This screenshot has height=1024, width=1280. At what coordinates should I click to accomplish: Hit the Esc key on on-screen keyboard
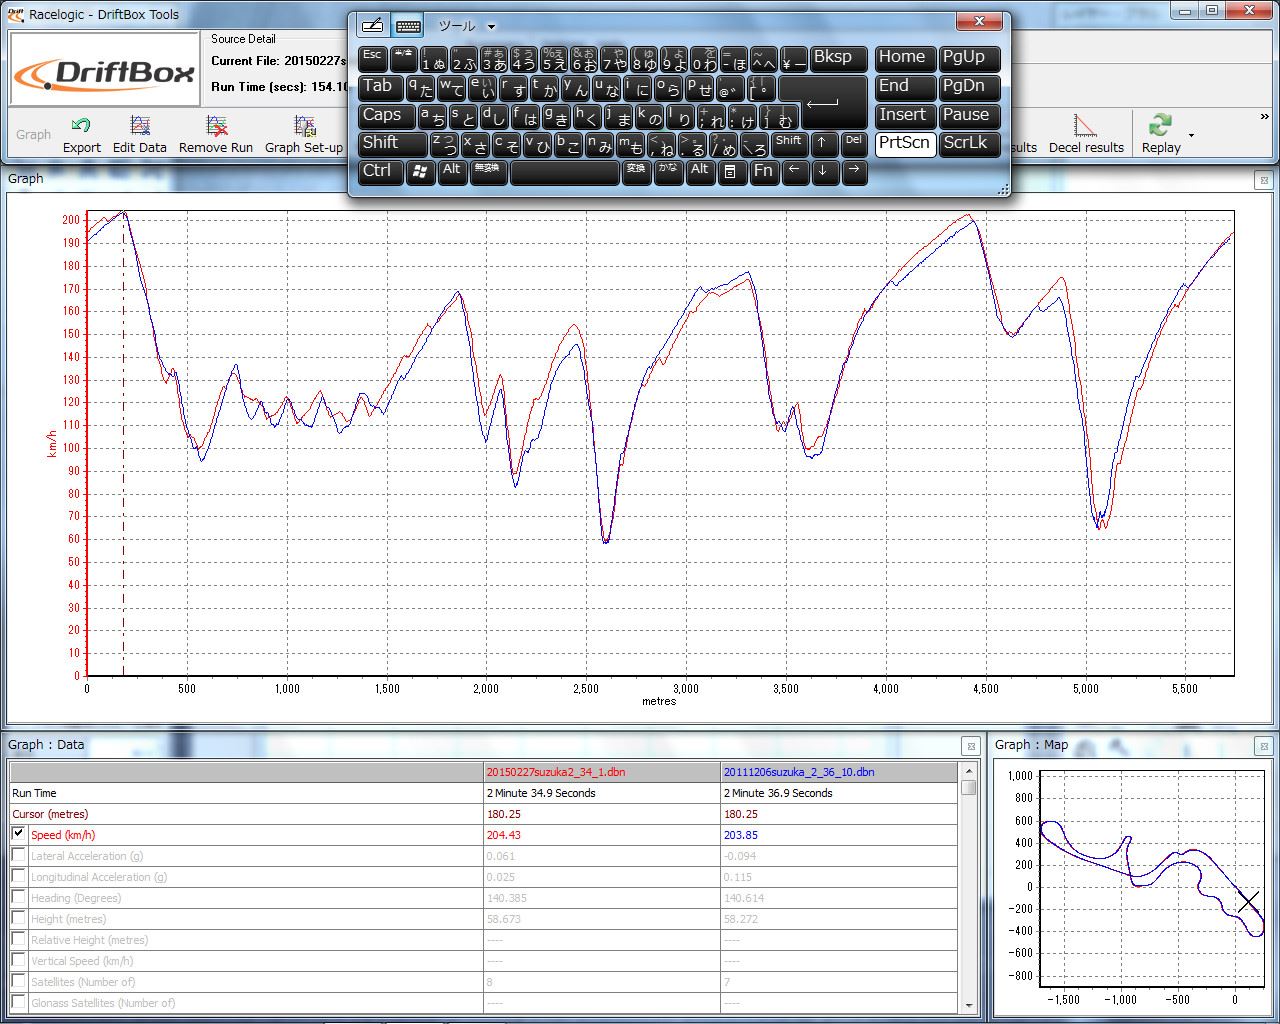click(x=372, y=58)
